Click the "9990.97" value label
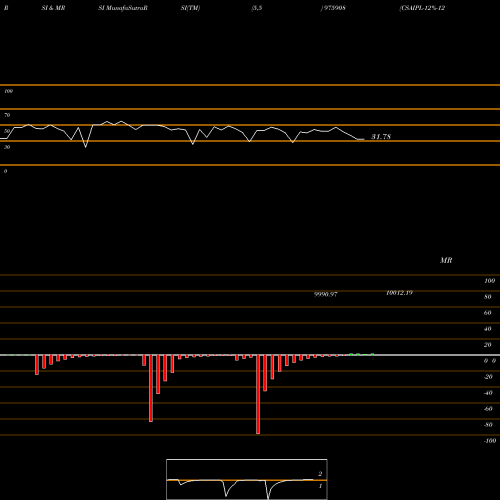Image resolution: width=500 pixels, height=500 pixels. 326,294
